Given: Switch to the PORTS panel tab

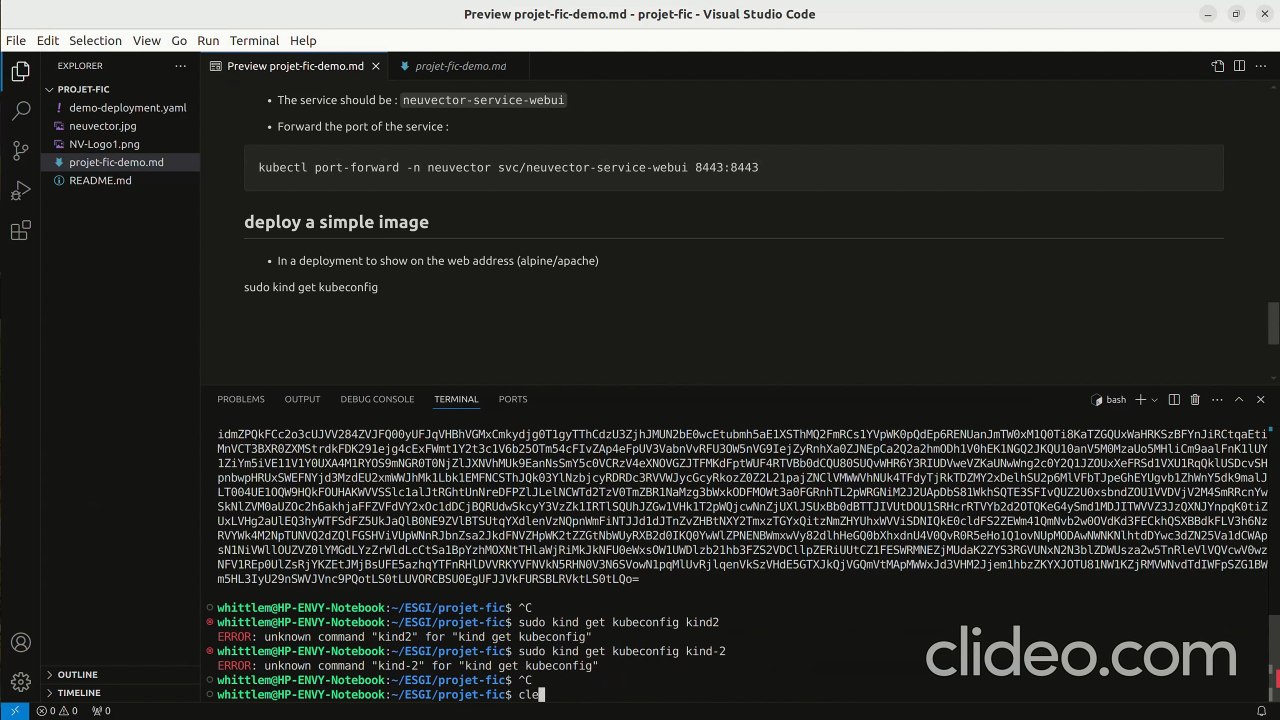Looking at the screenshot, I should pos(513,399).
